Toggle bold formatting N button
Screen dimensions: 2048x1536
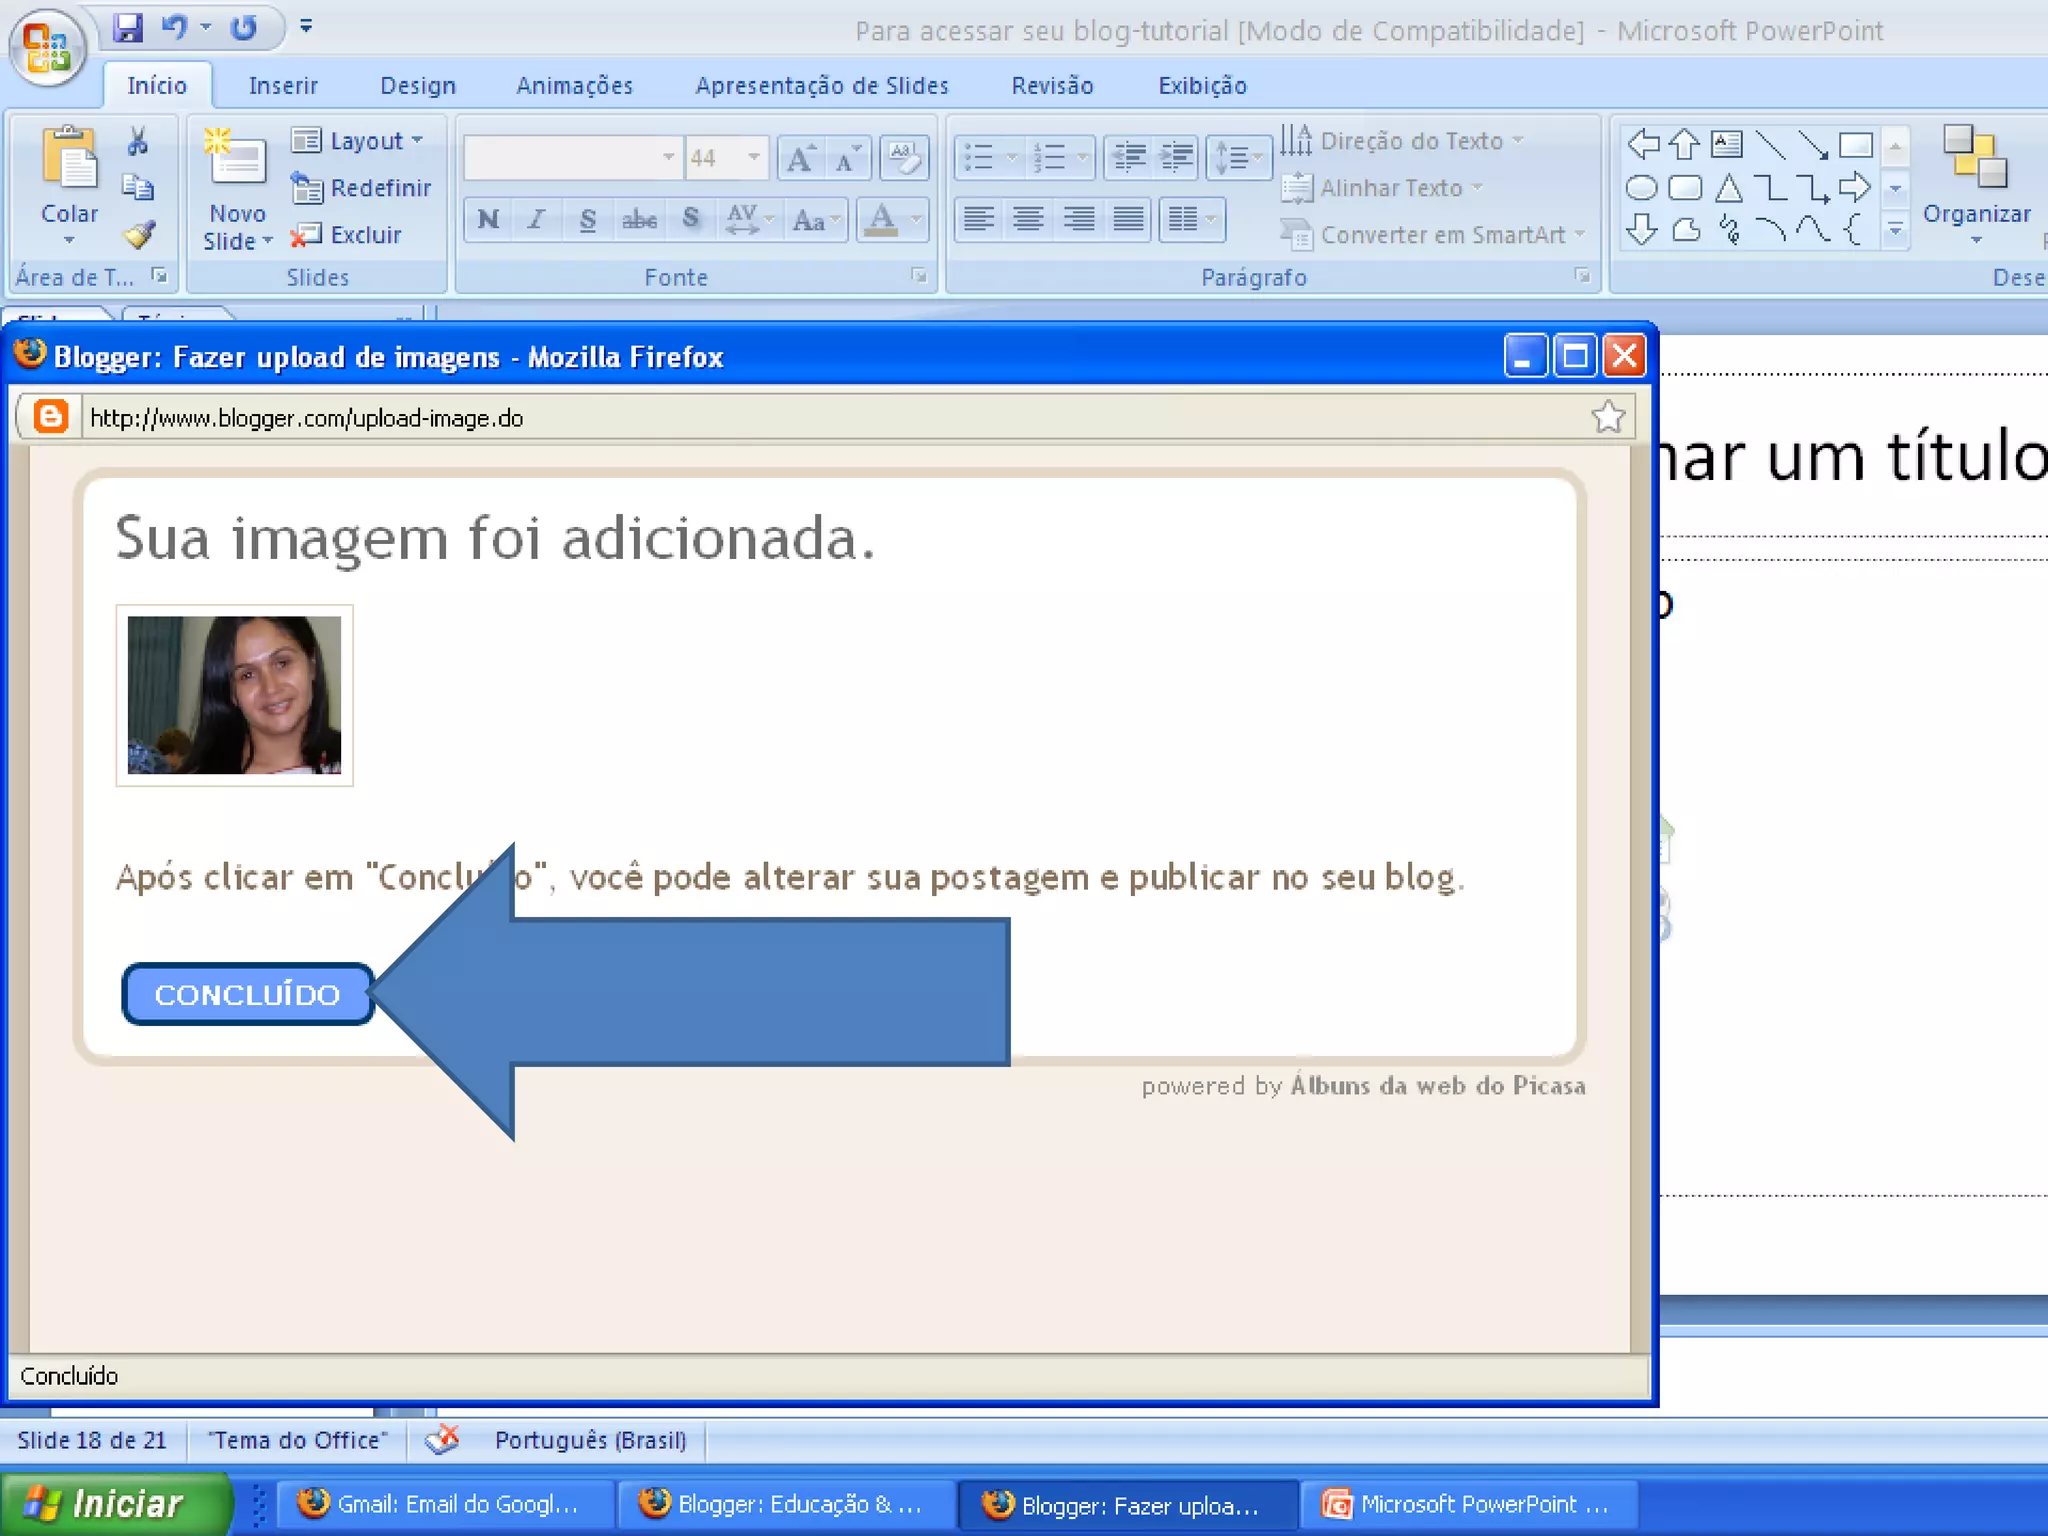[x=488, y=219]
